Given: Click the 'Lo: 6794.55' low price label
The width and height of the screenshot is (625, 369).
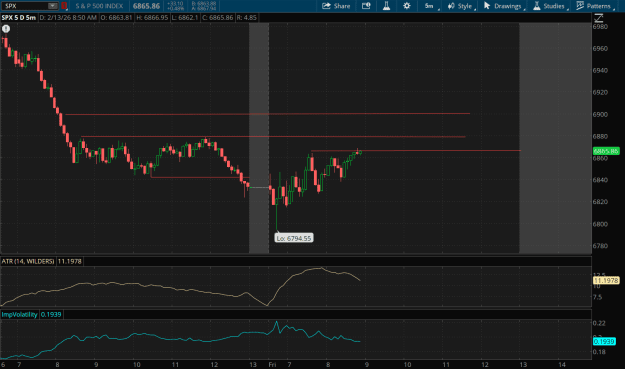Looking at the screenshot, I should tap(294, 238).
